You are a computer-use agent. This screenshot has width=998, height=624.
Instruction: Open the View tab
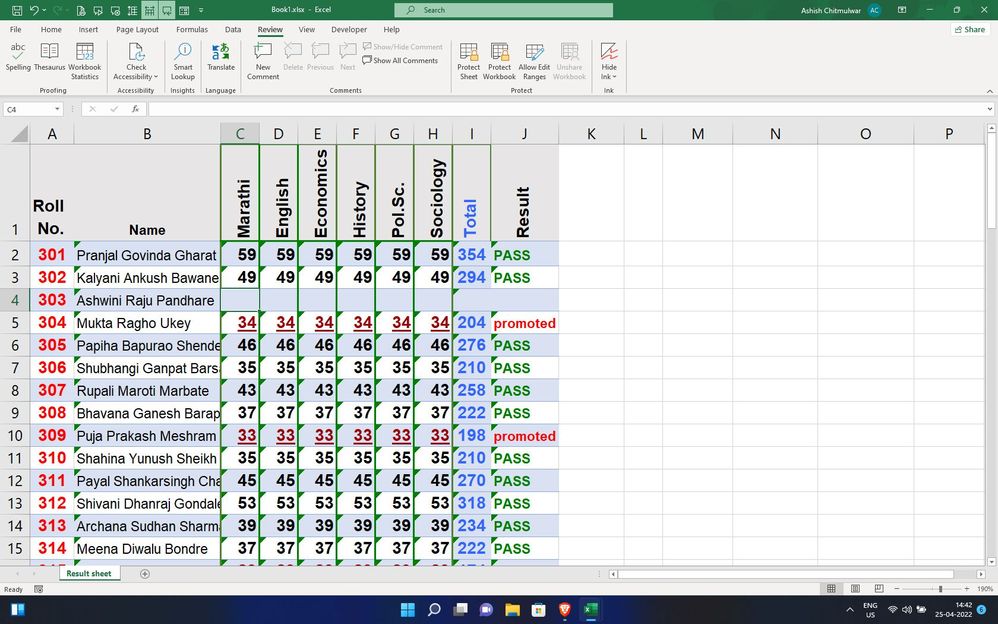coord(307,29)
